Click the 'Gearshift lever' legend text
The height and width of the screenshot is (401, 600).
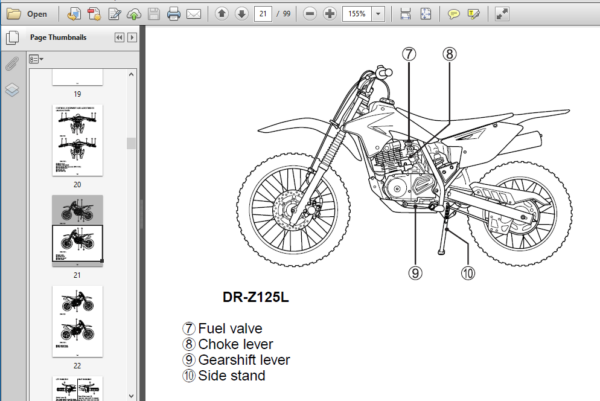244,360
